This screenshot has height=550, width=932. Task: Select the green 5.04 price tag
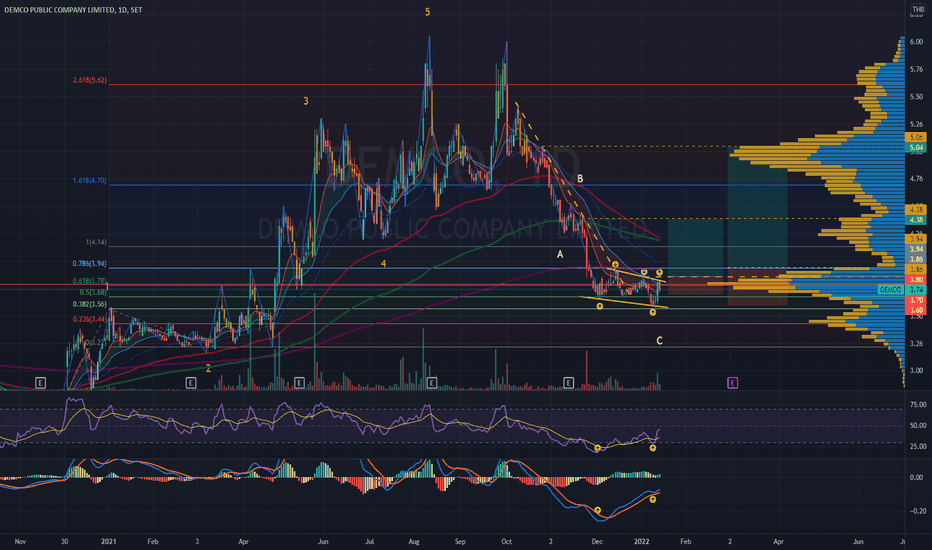tap(916, 147)
